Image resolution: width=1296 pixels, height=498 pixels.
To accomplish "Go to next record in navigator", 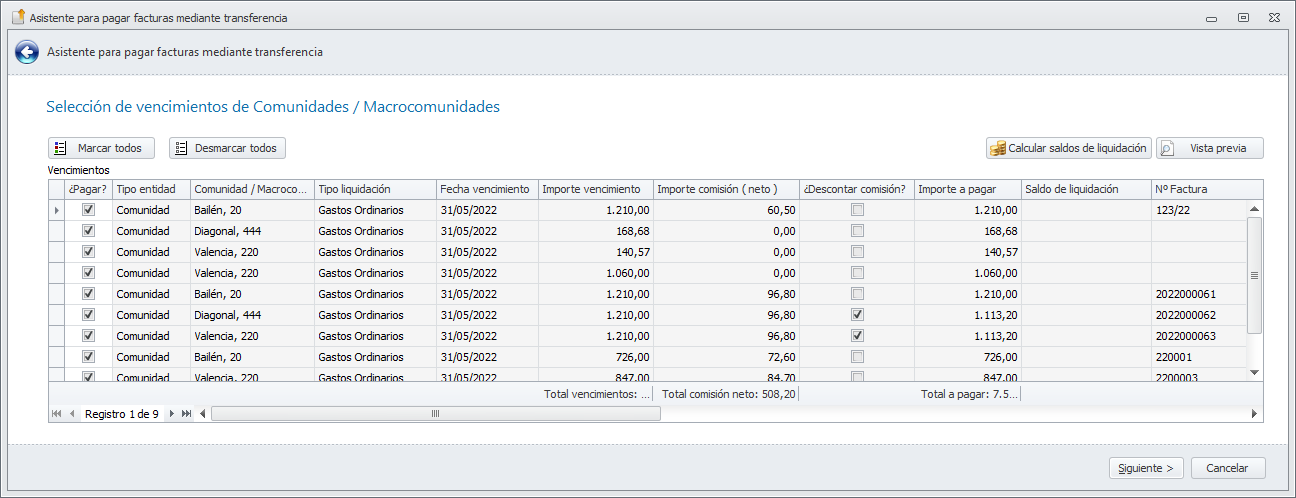I will [x=172, y=414].
